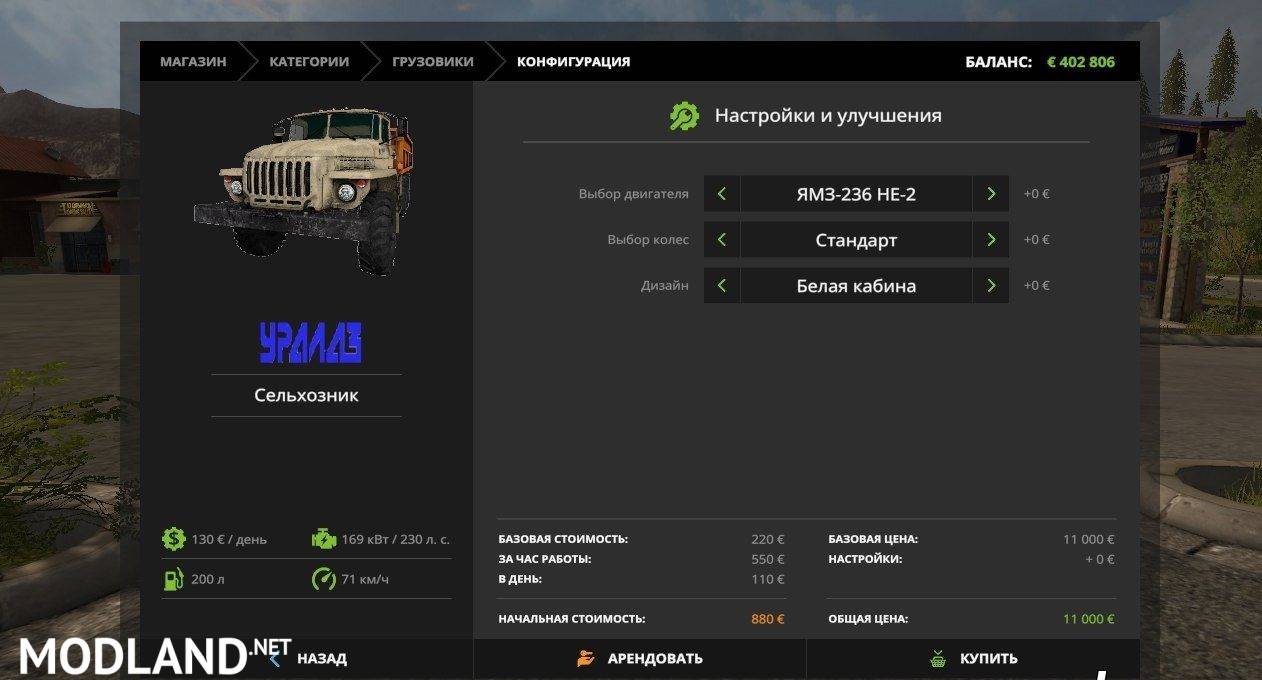This screenshot has width=1262, height=680.
Task: Click the УРАЛАЗ brand logo
Action: click(x=310, y=343)
